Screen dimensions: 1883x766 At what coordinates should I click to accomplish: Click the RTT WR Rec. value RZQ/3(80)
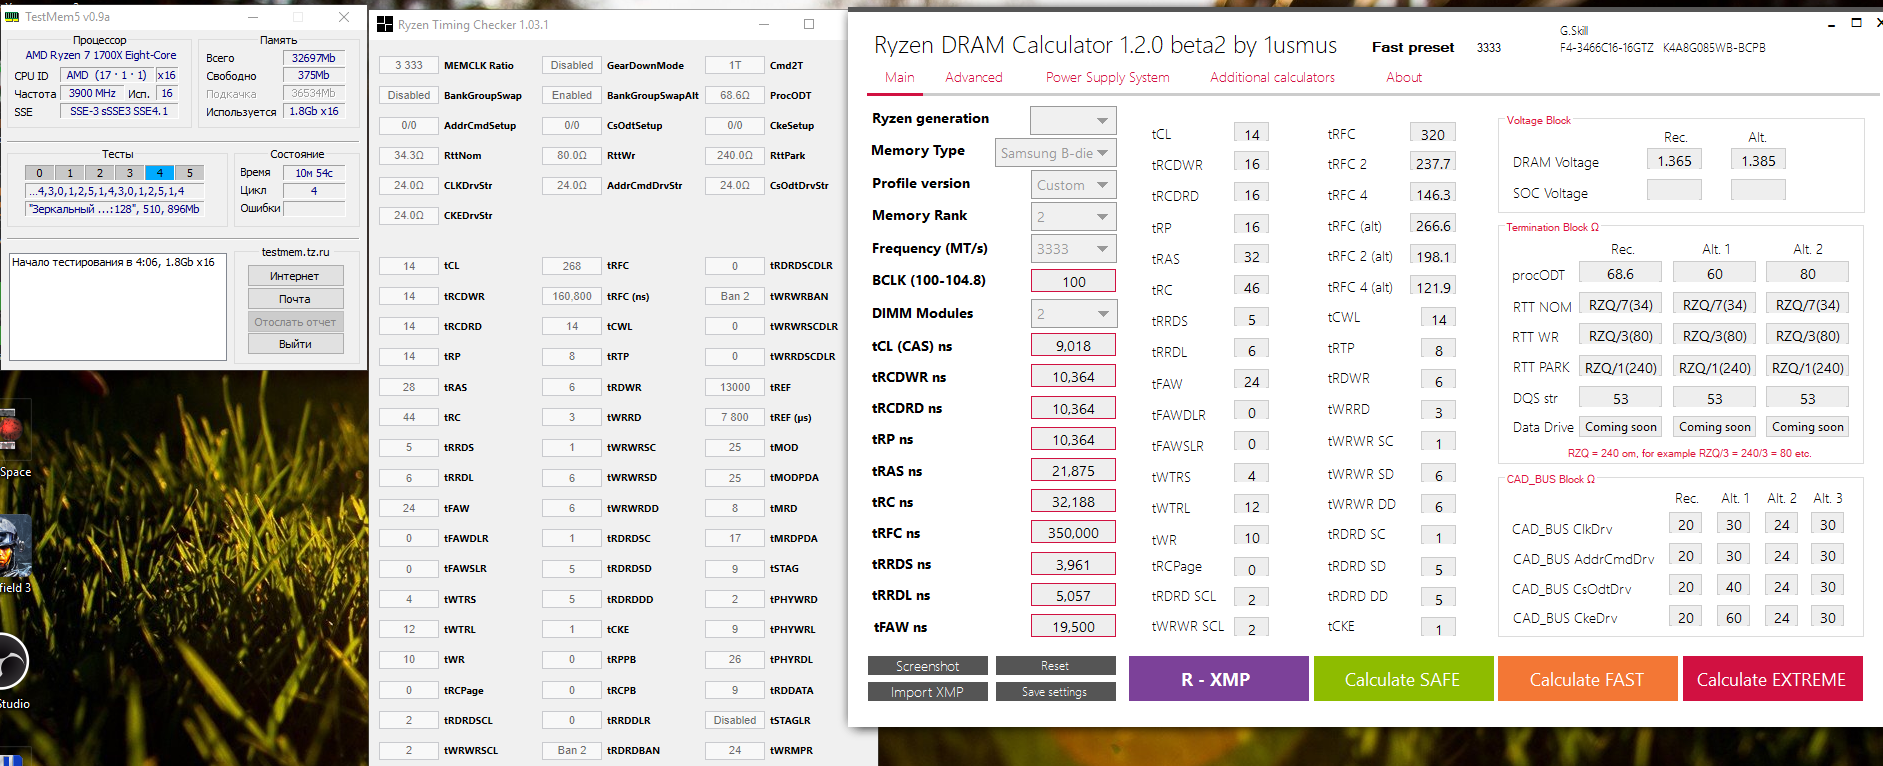[x=1621, y=336]
